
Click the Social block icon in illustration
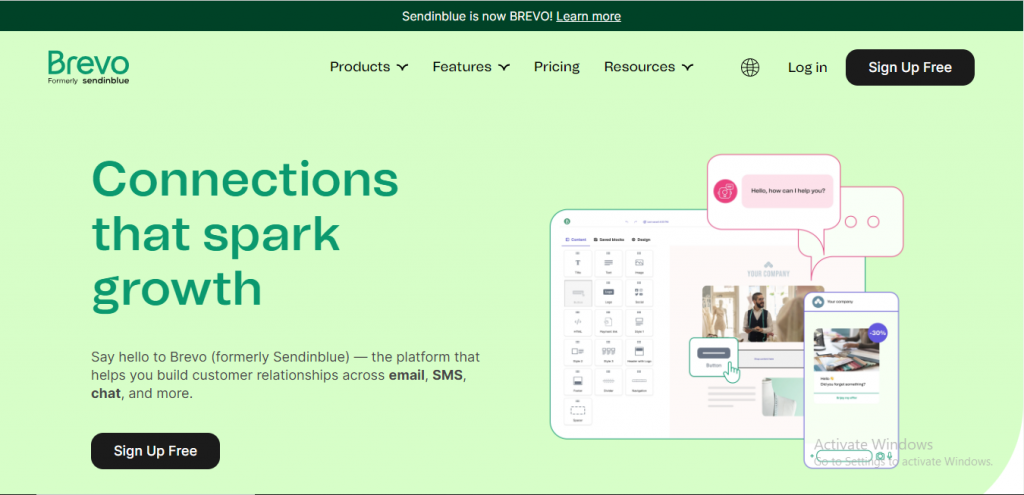[639, 293]
